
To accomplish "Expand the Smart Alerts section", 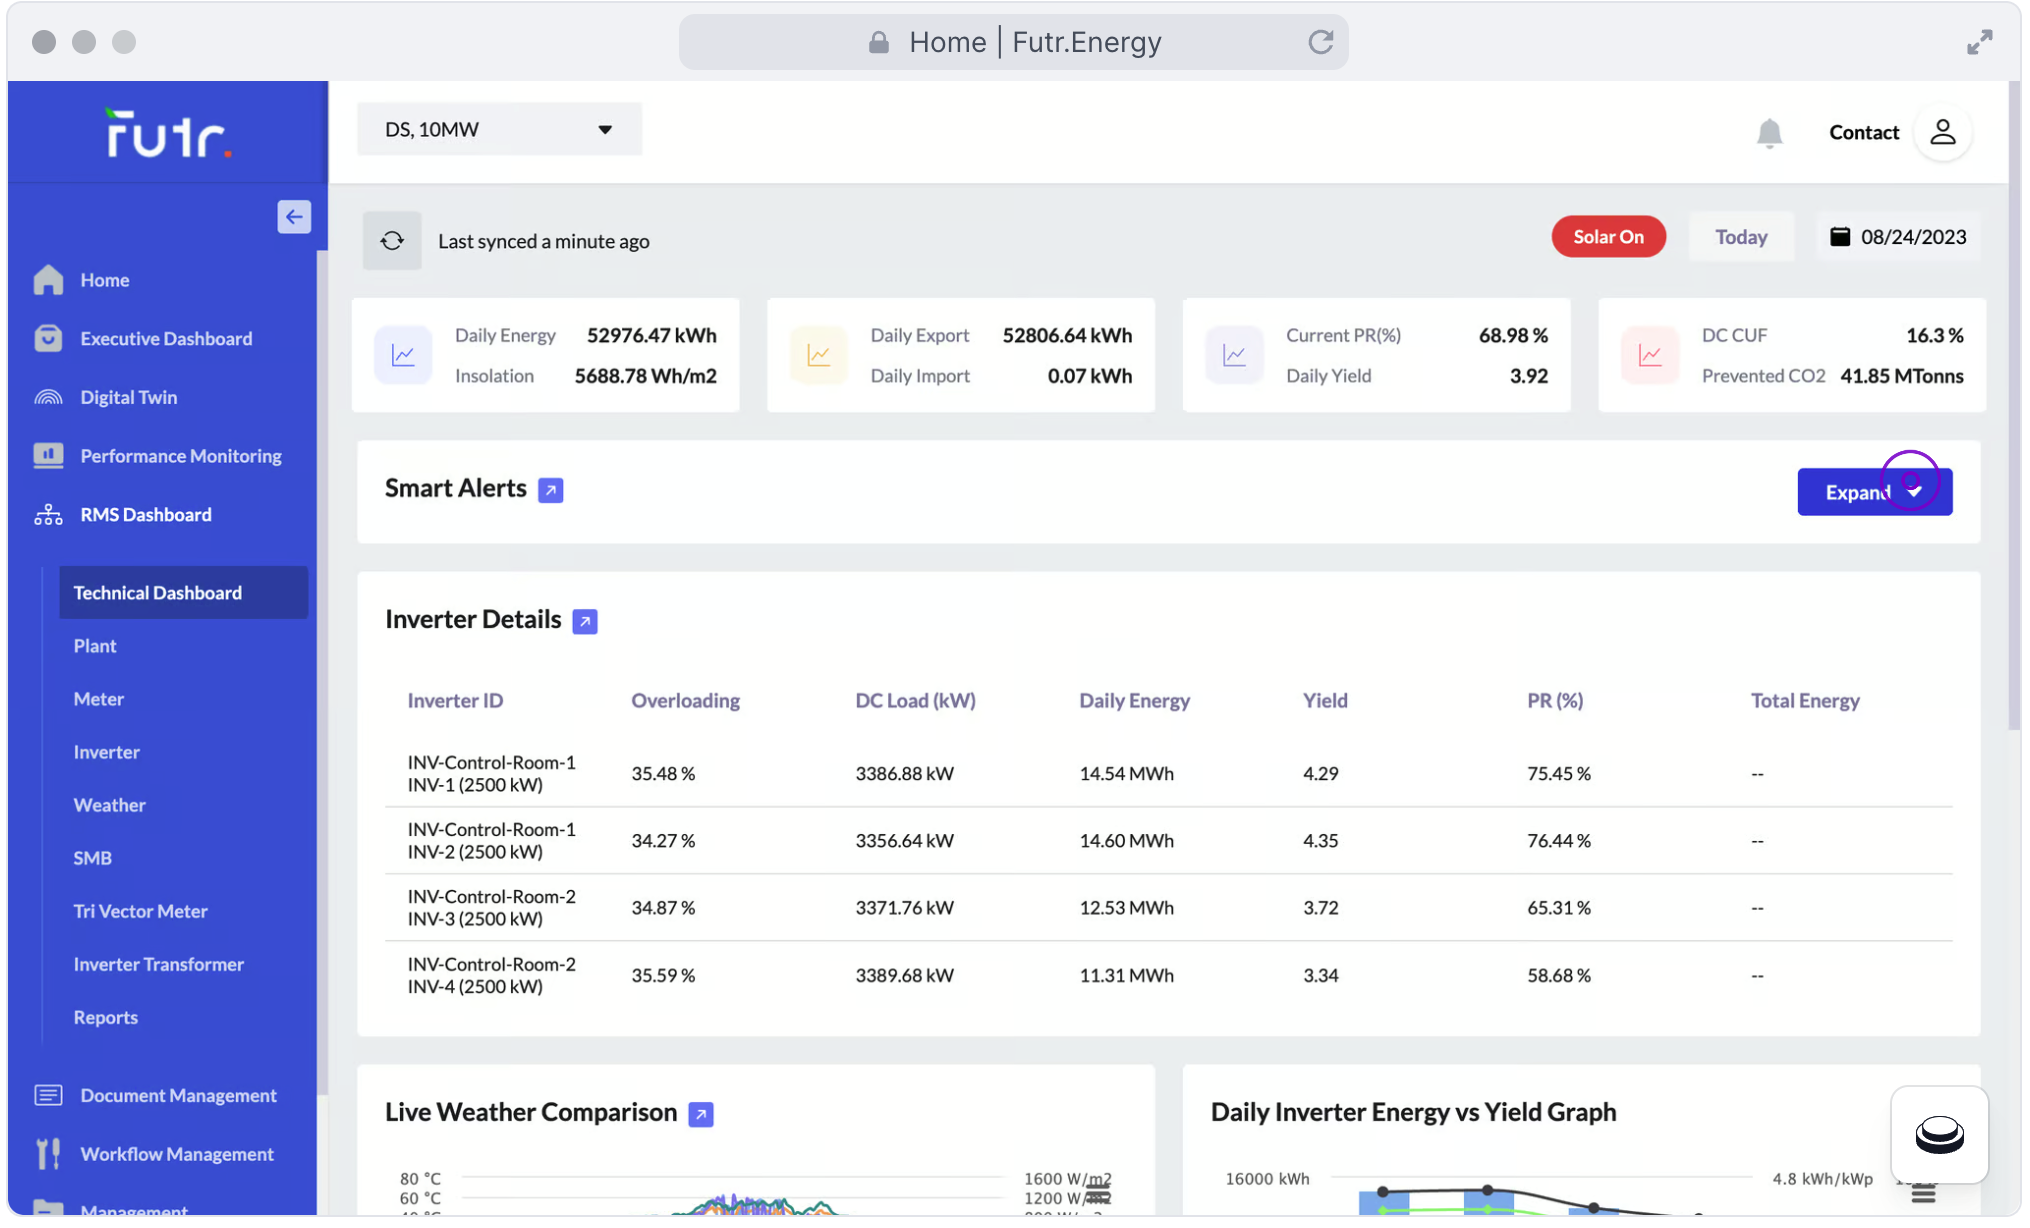I will coord(1874,492).
